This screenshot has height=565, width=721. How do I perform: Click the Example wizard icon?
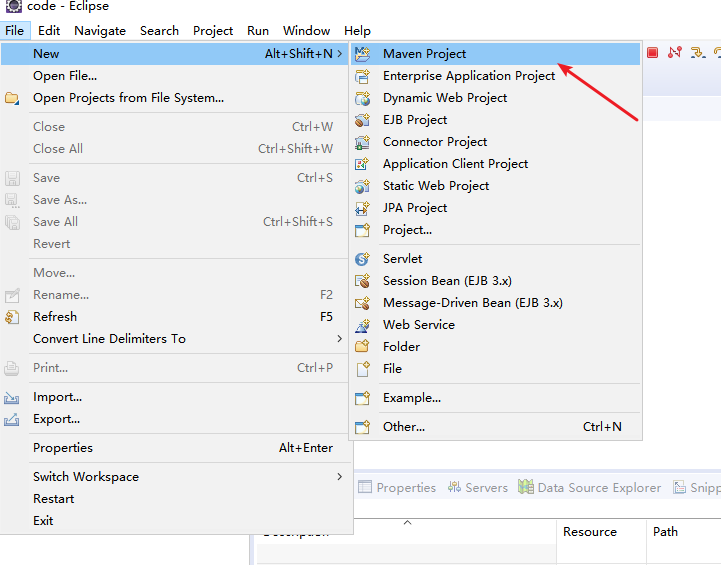[x=362, y=398]
